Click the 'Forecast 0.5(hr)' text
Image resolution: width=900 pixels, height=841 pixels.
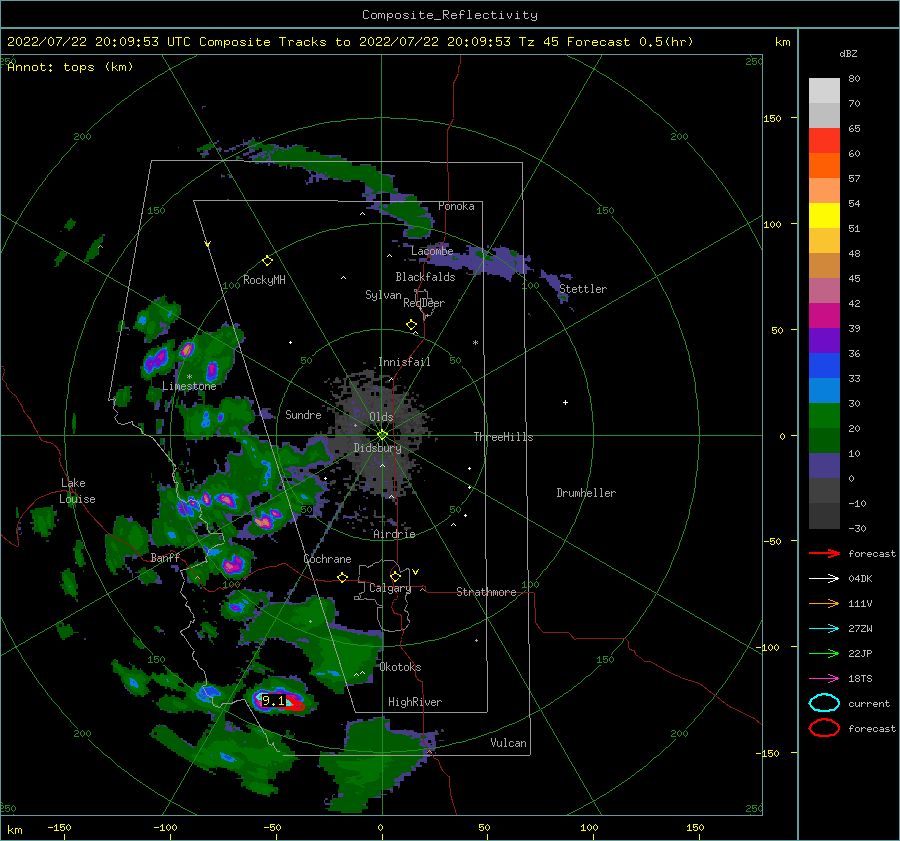630,42
